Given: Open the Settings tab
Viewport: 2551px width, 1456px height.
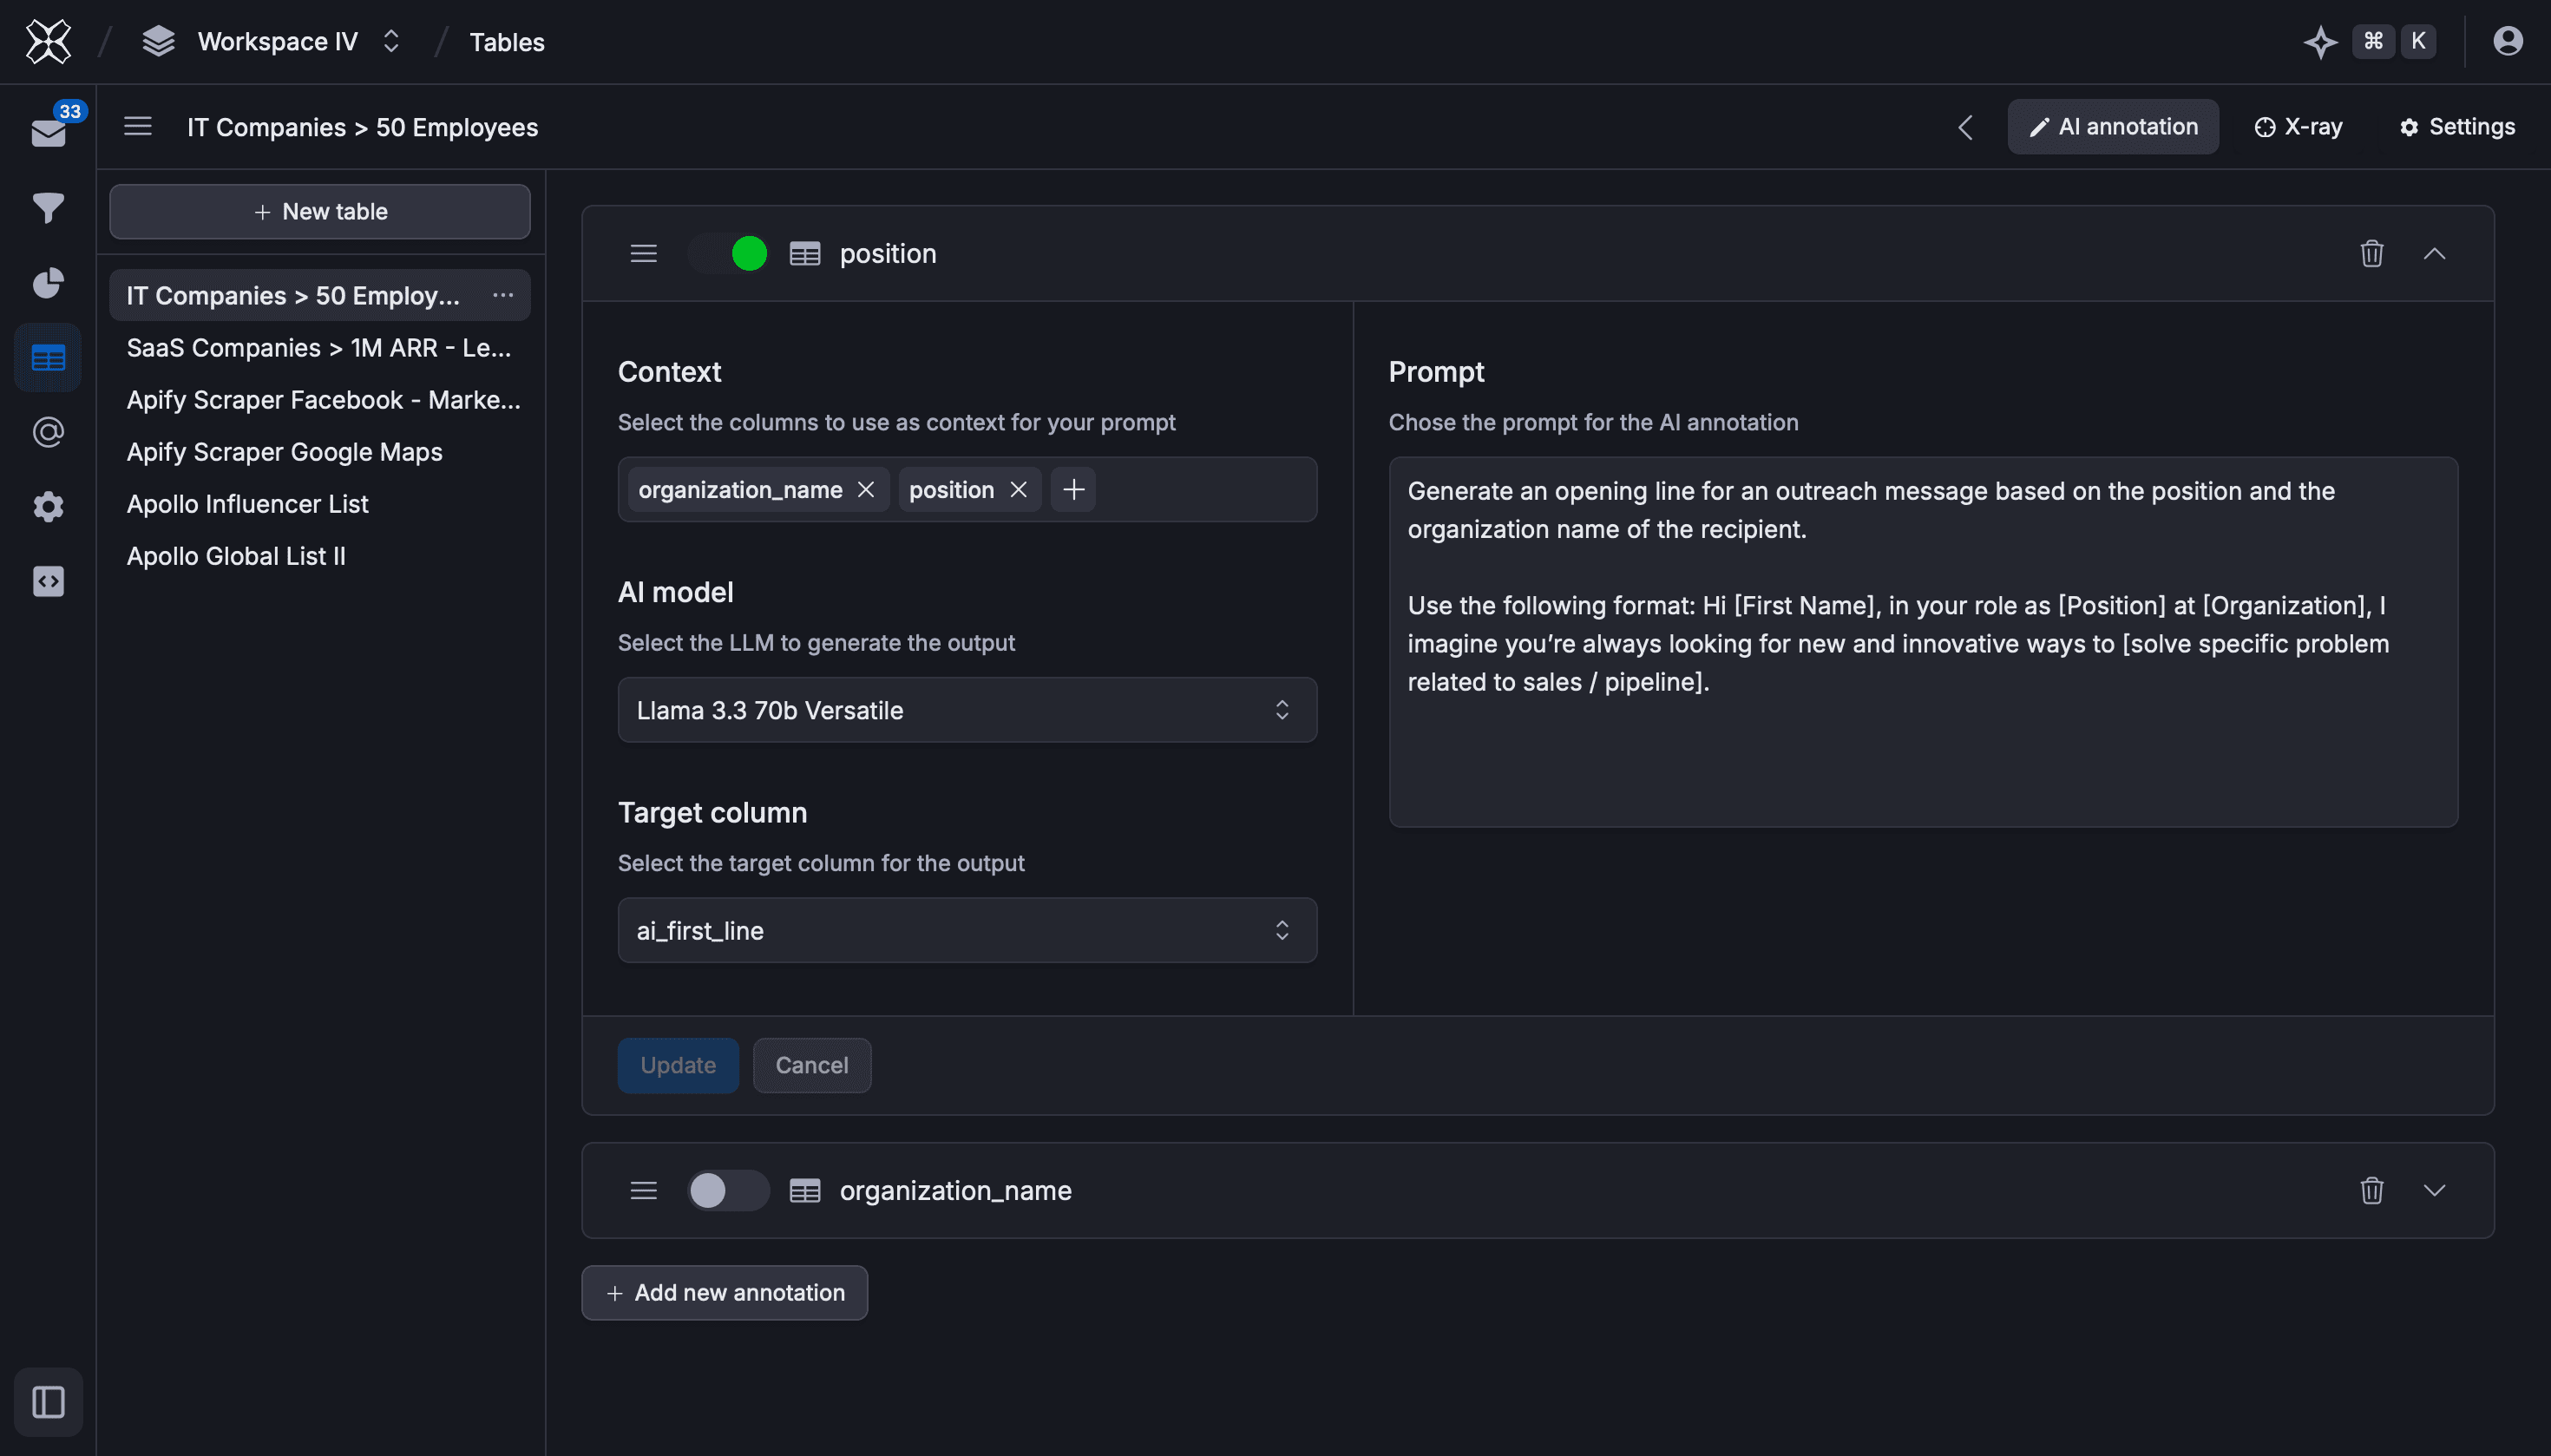Looking at the screenshot, I should [2457, 127].
